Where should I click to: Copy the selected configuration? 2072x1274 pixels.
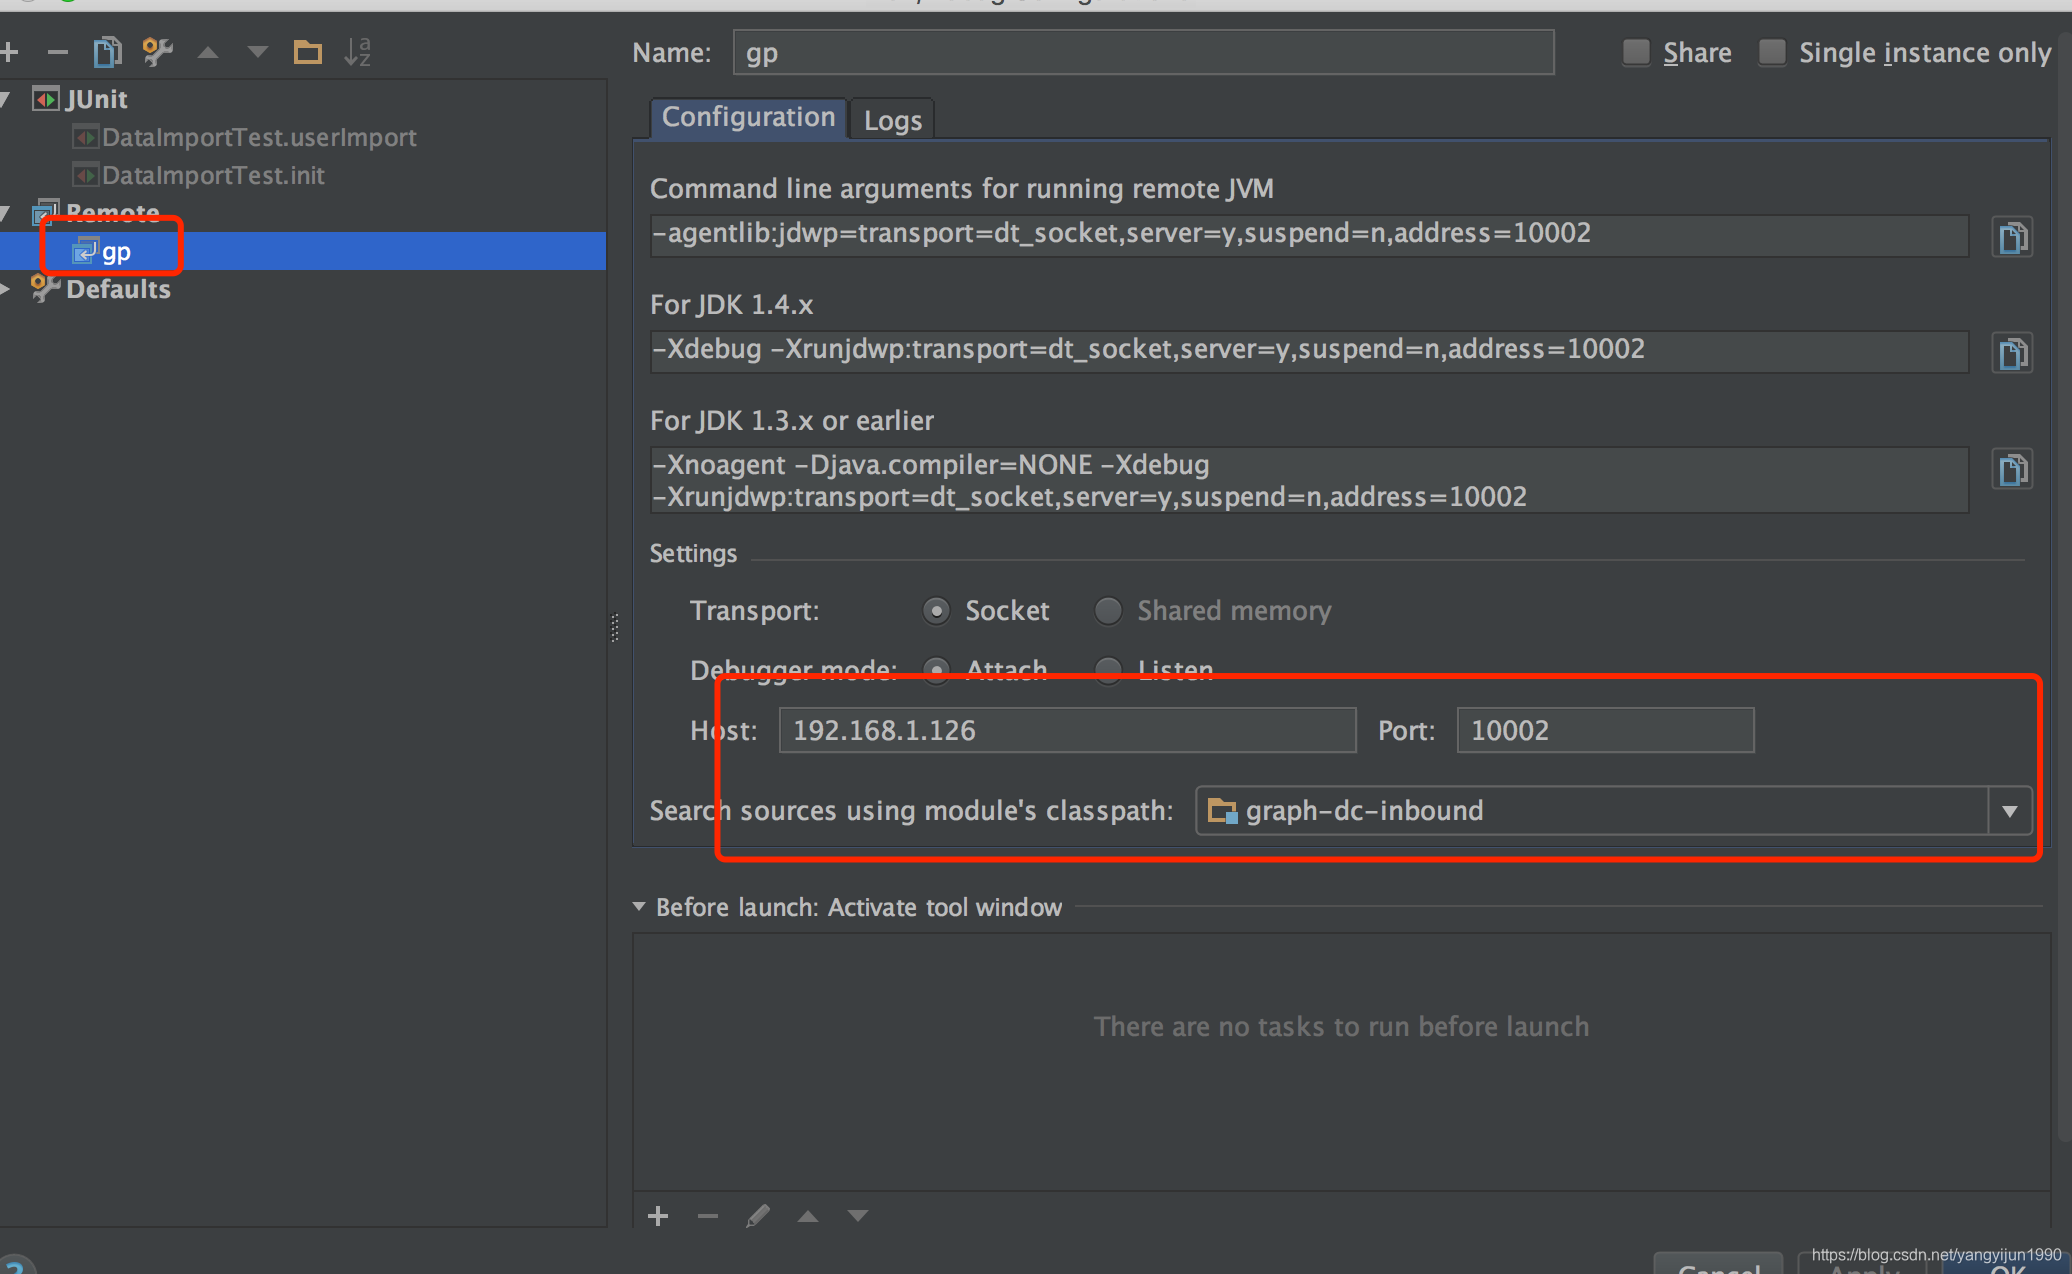(107, 52)
